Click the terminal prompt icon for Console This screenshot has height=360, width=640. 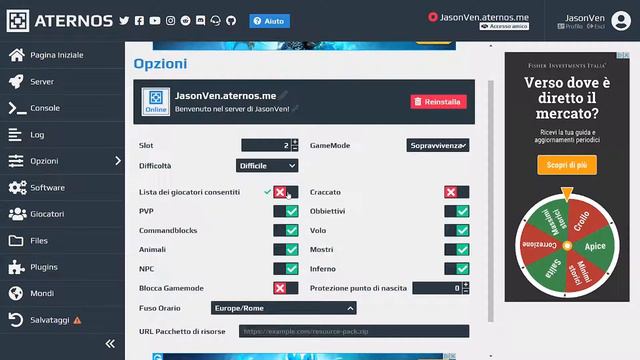pos(17,108)
